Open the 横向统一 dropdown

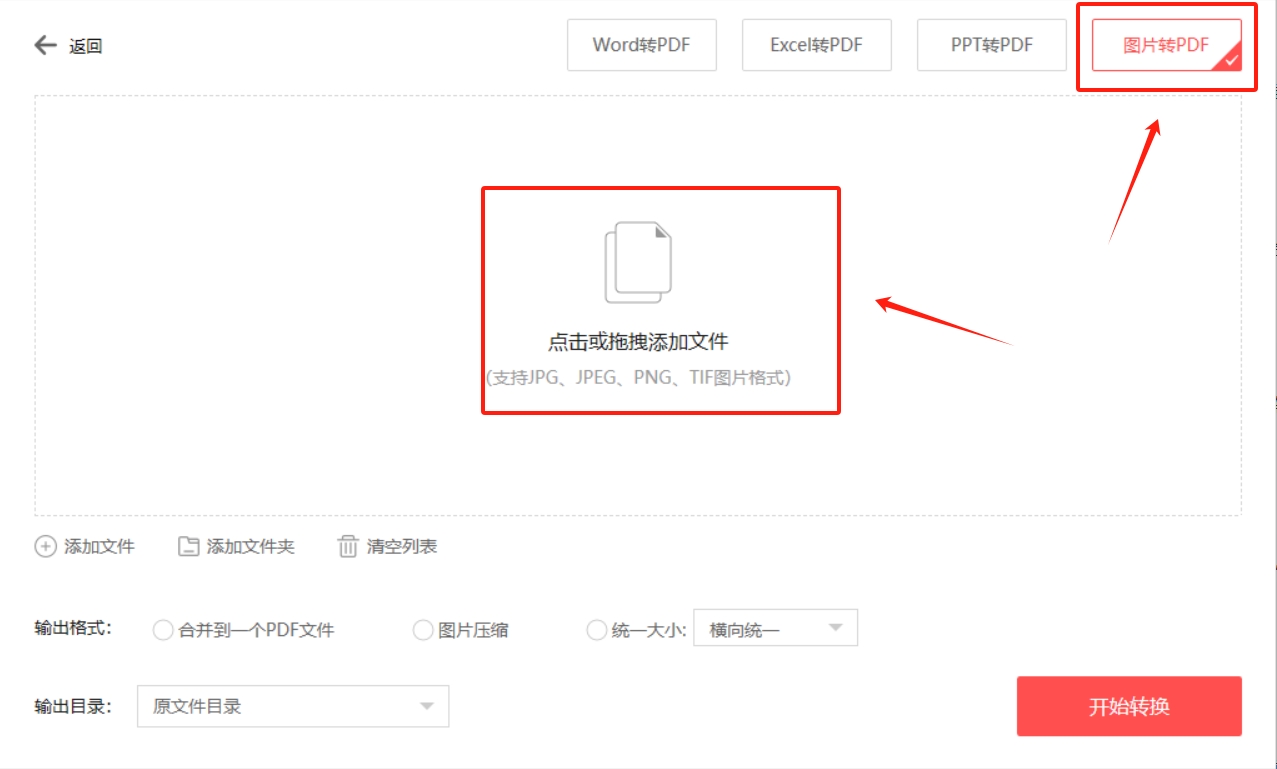point(775,629)
